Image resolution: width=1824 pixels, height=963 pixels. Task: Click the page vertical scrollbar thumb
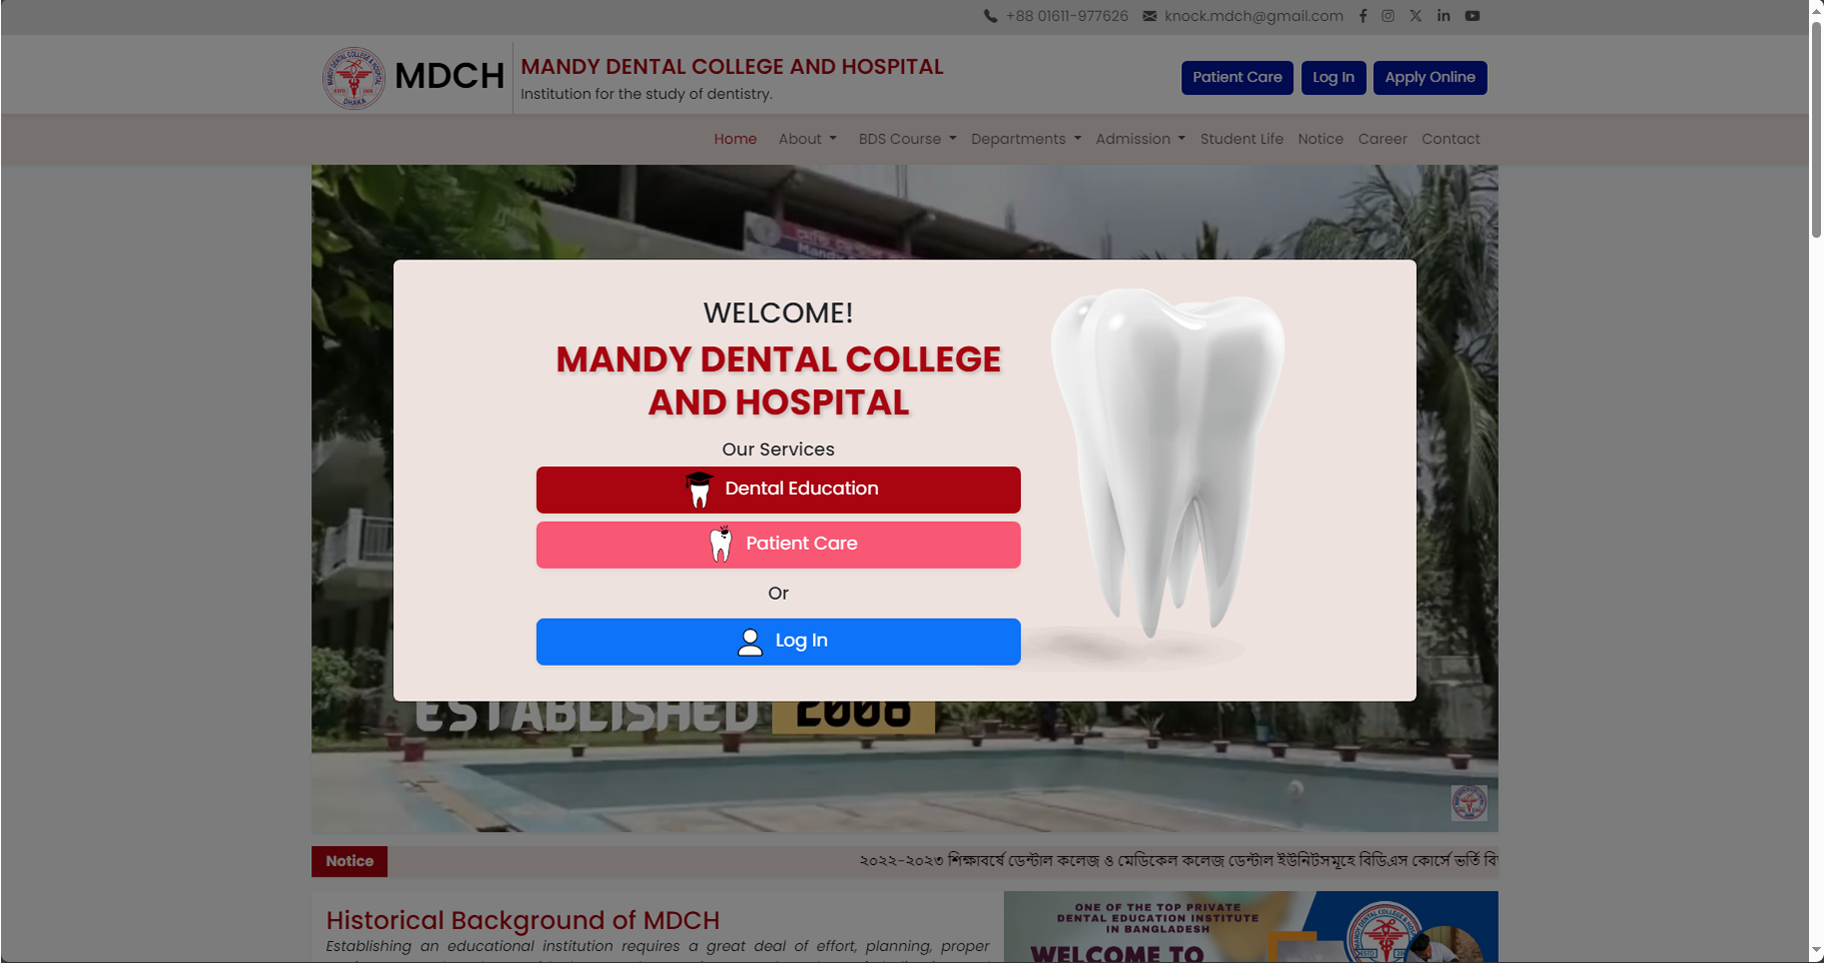point(1816,128)
